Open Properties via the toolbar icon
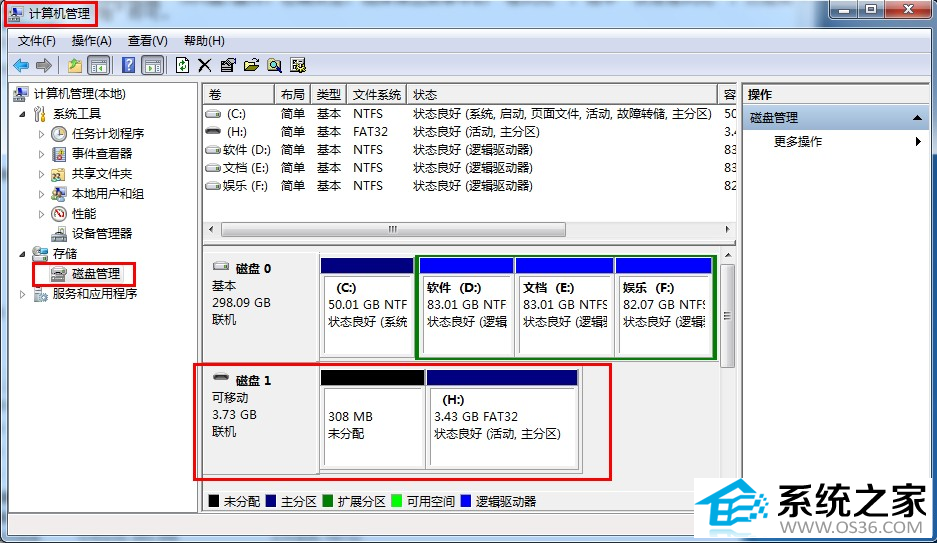This screenshot has width=937, height=543. (228, 65)
